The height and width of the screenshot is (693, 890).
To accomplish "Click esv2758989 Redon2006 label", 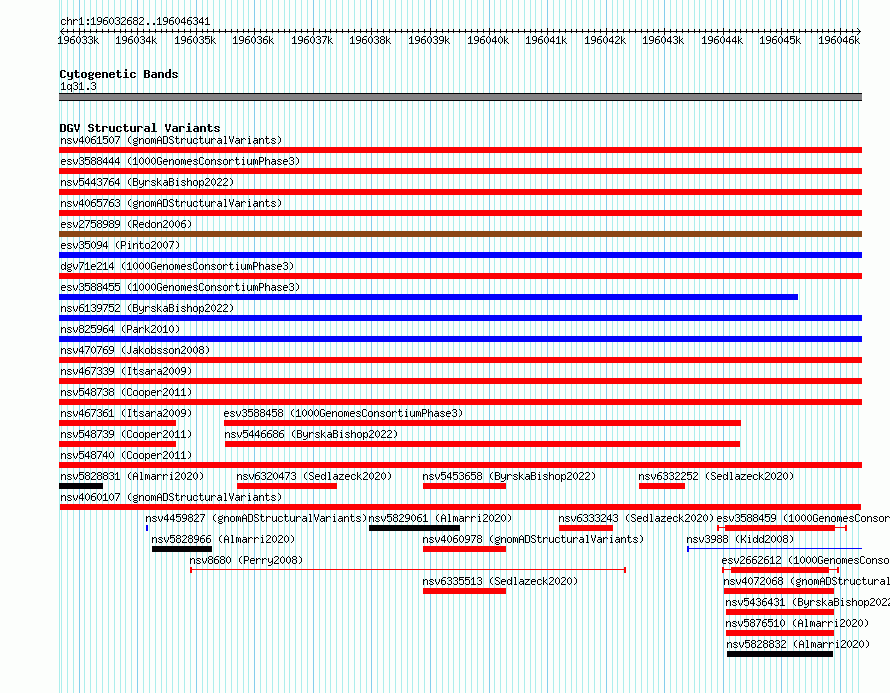I will coord(126,224).
